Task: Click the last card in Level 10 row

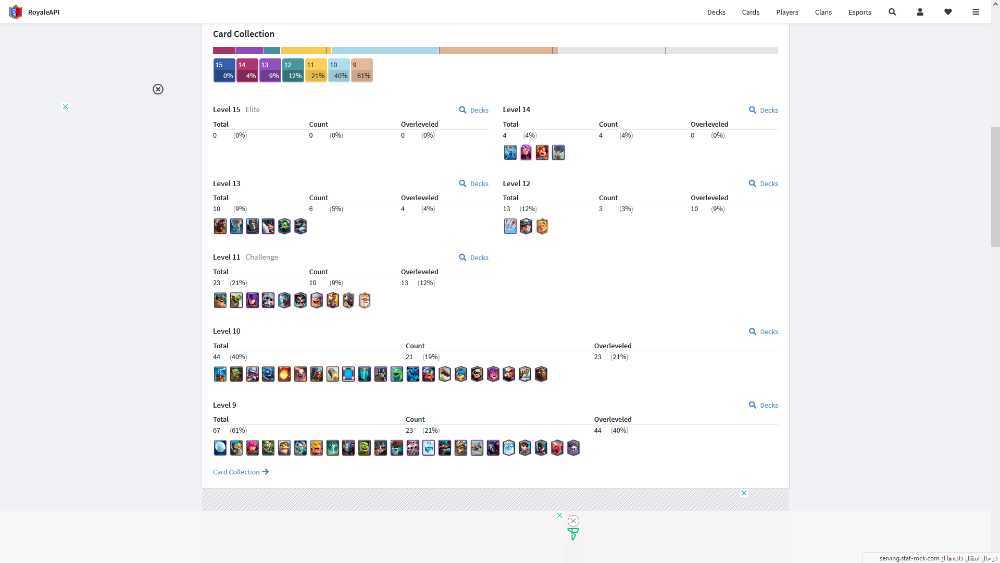Action: pos(541,374)
